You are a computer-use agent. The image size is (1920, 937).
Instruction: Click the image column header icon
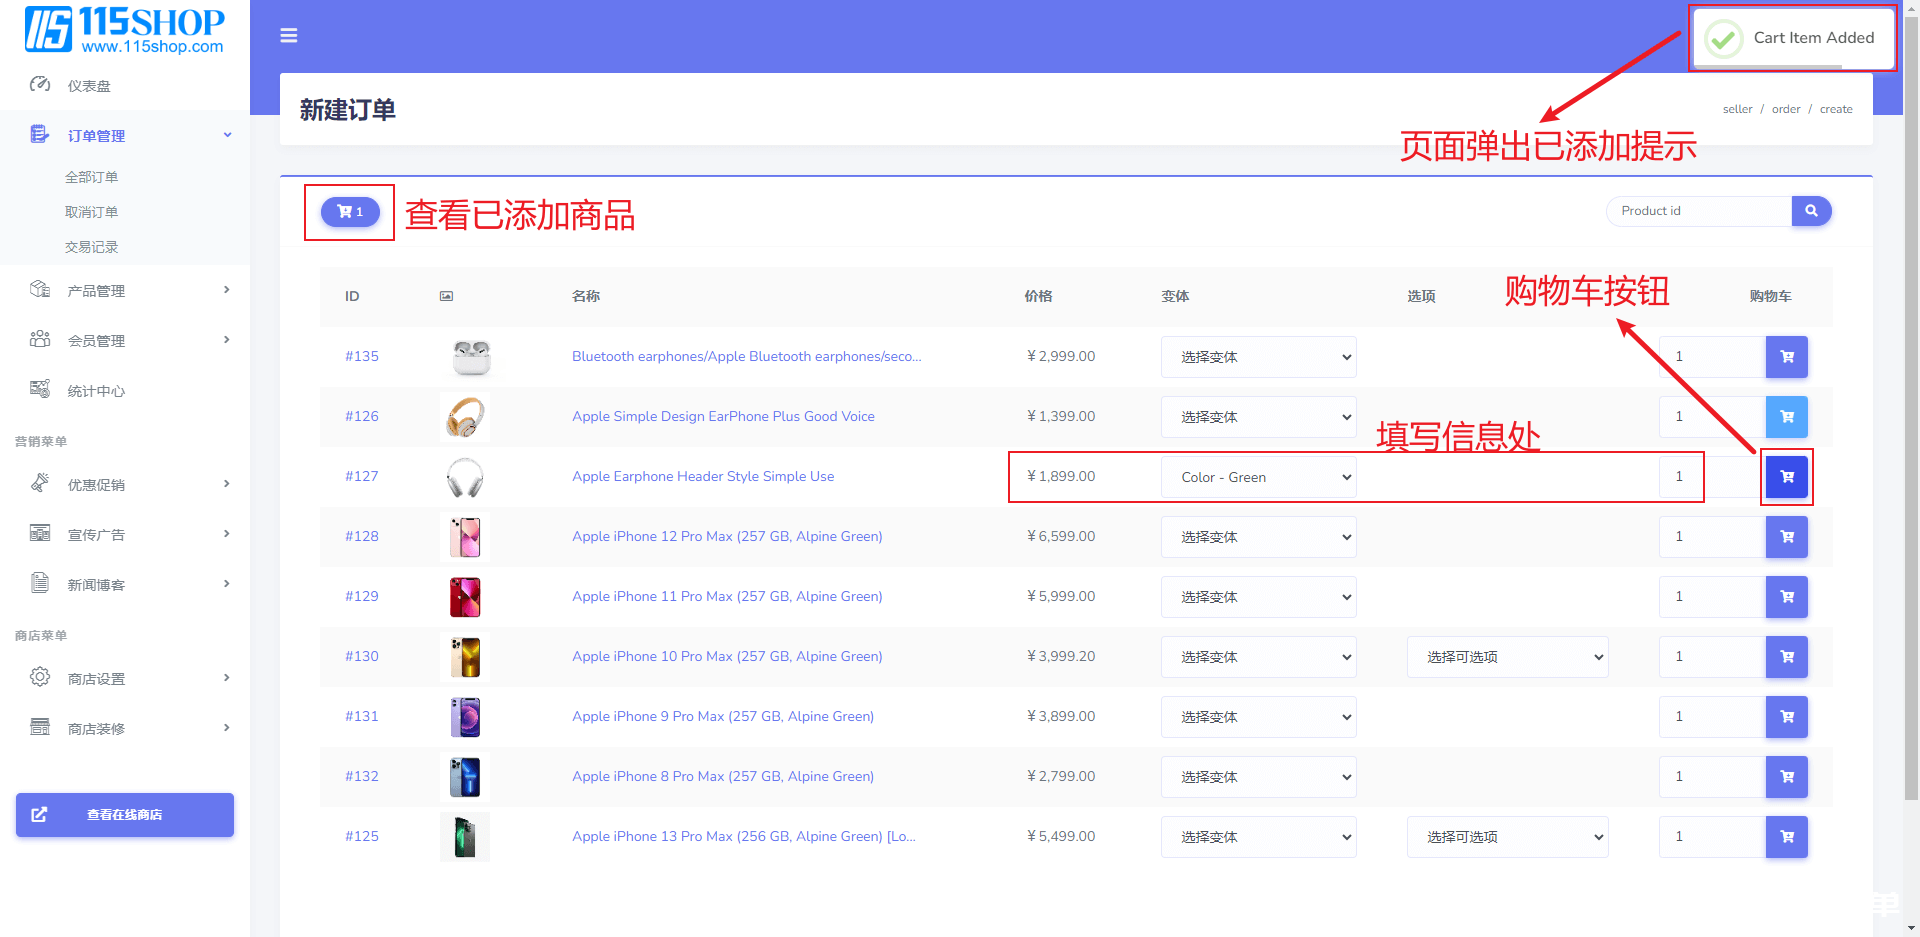(447, 297)
